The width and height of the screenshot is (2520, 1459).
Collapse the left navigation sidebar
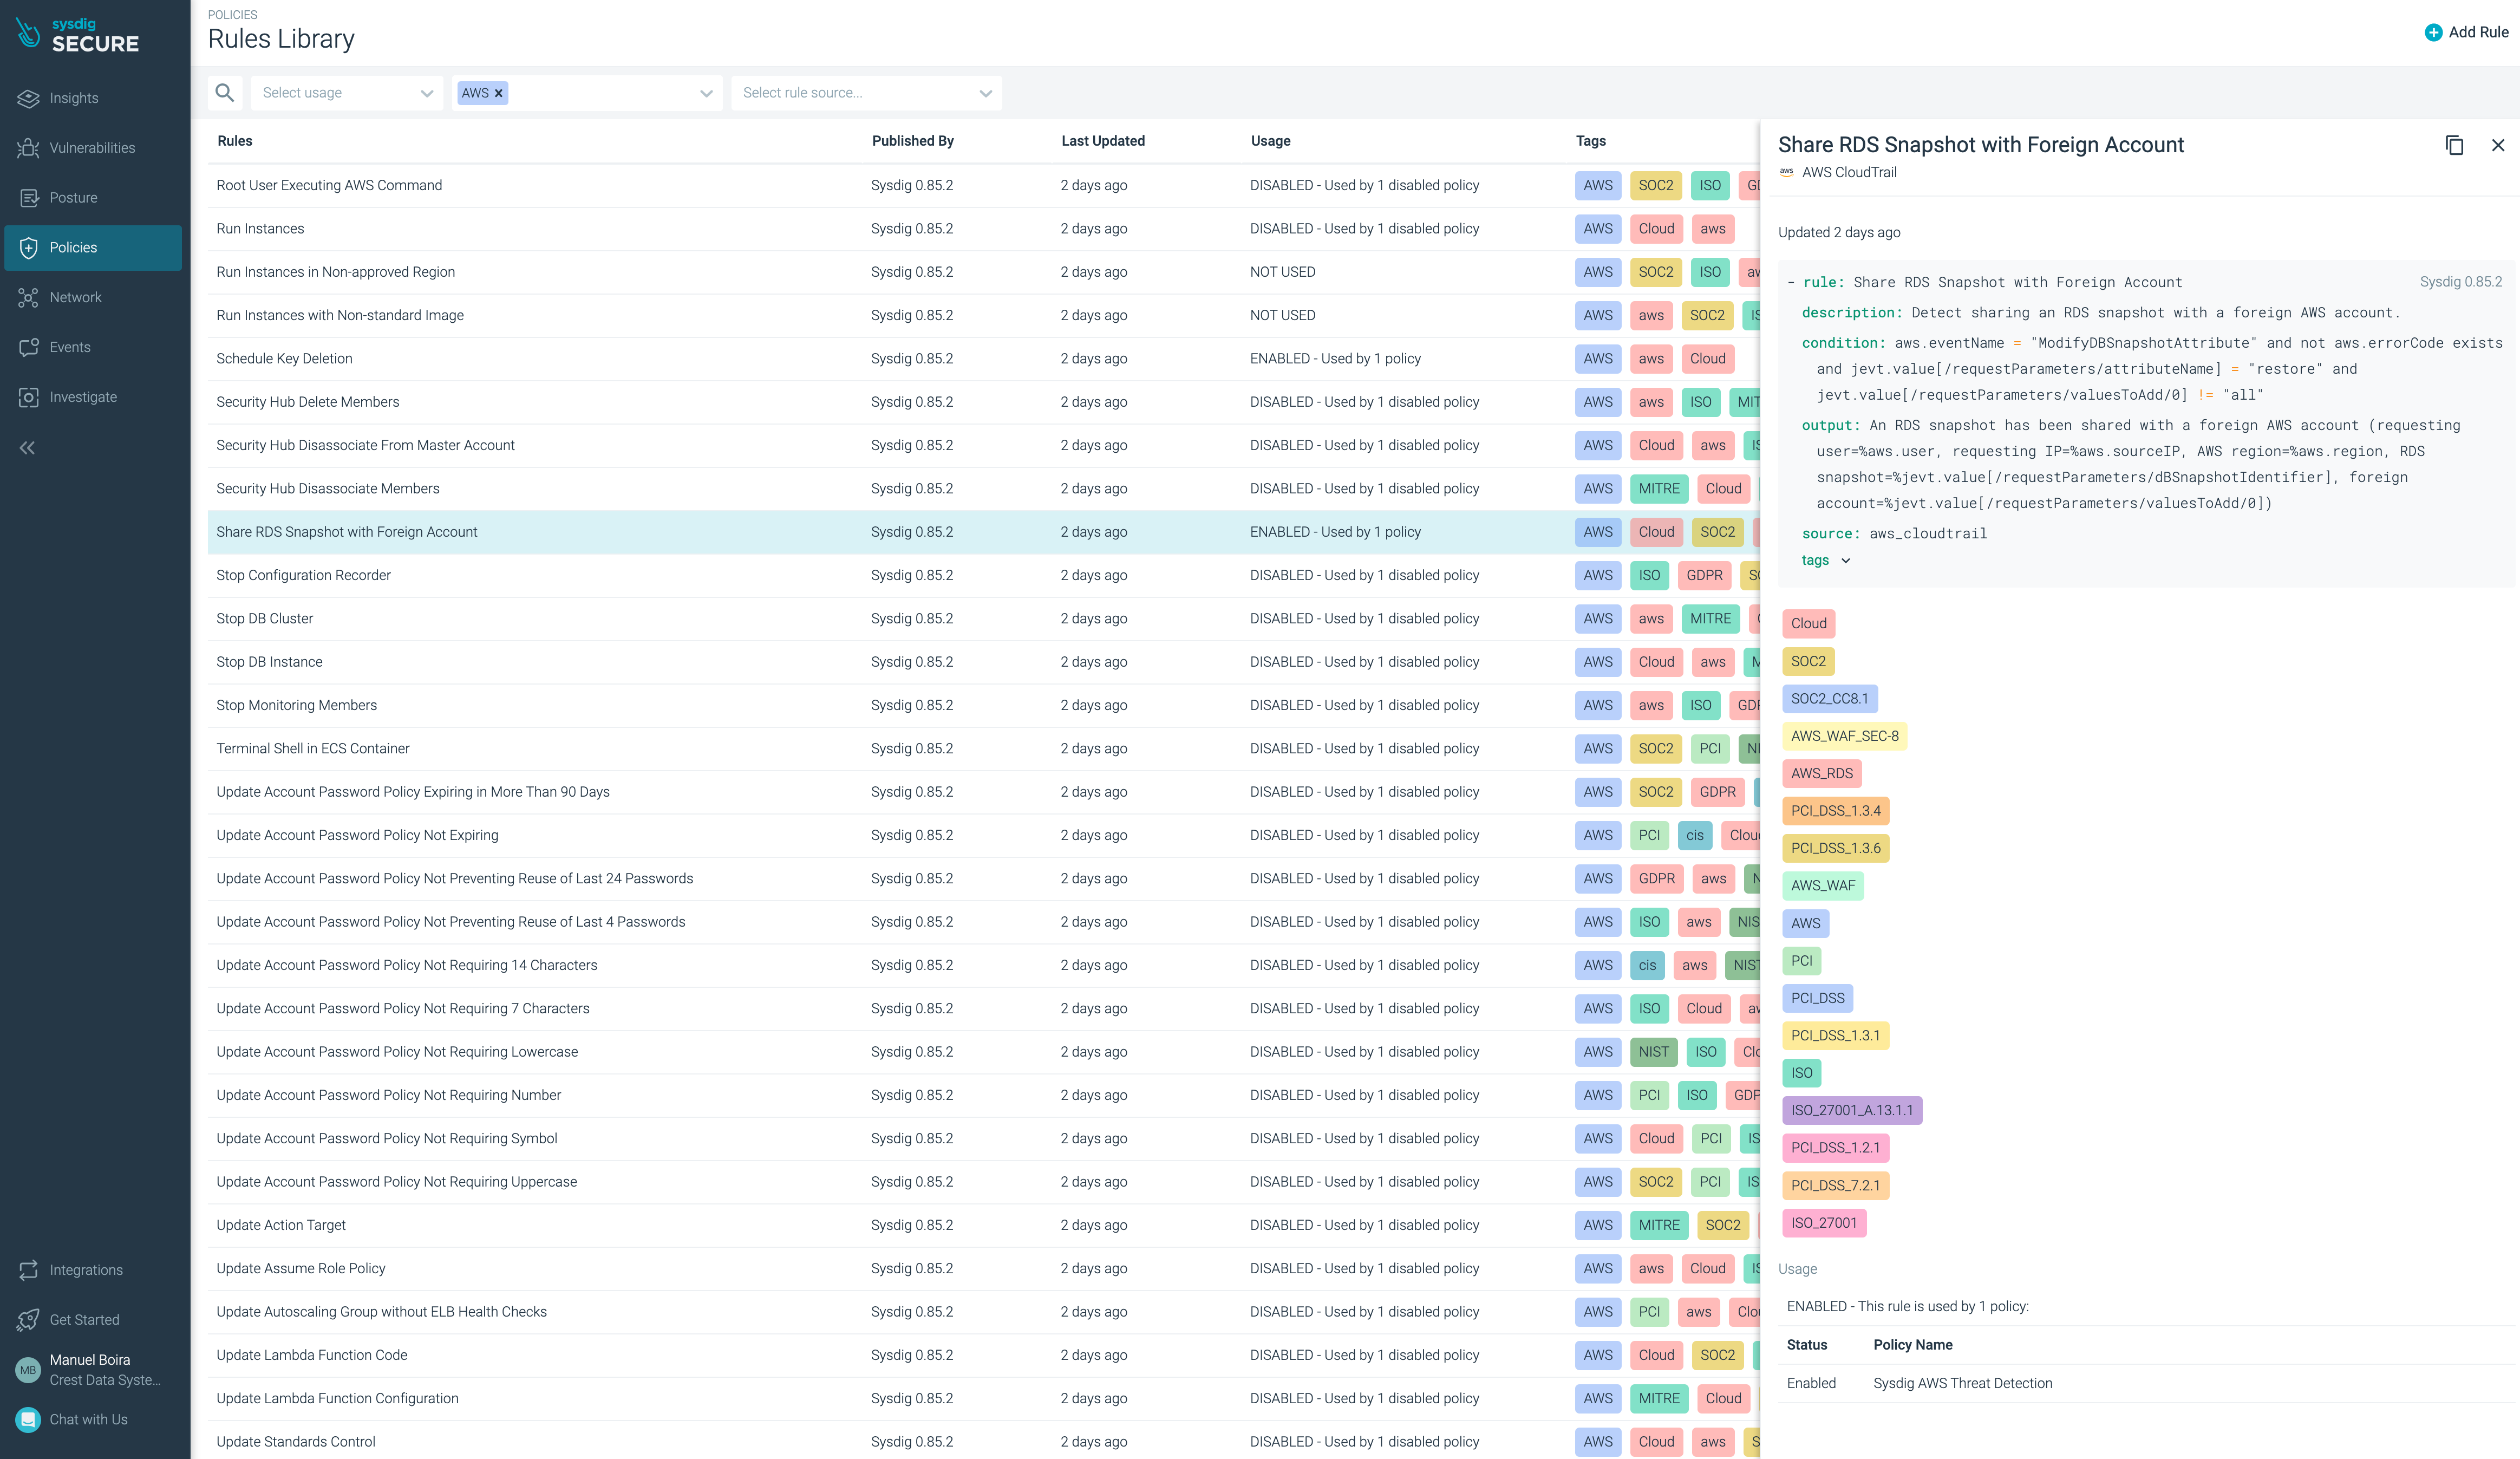pos(28,447)
